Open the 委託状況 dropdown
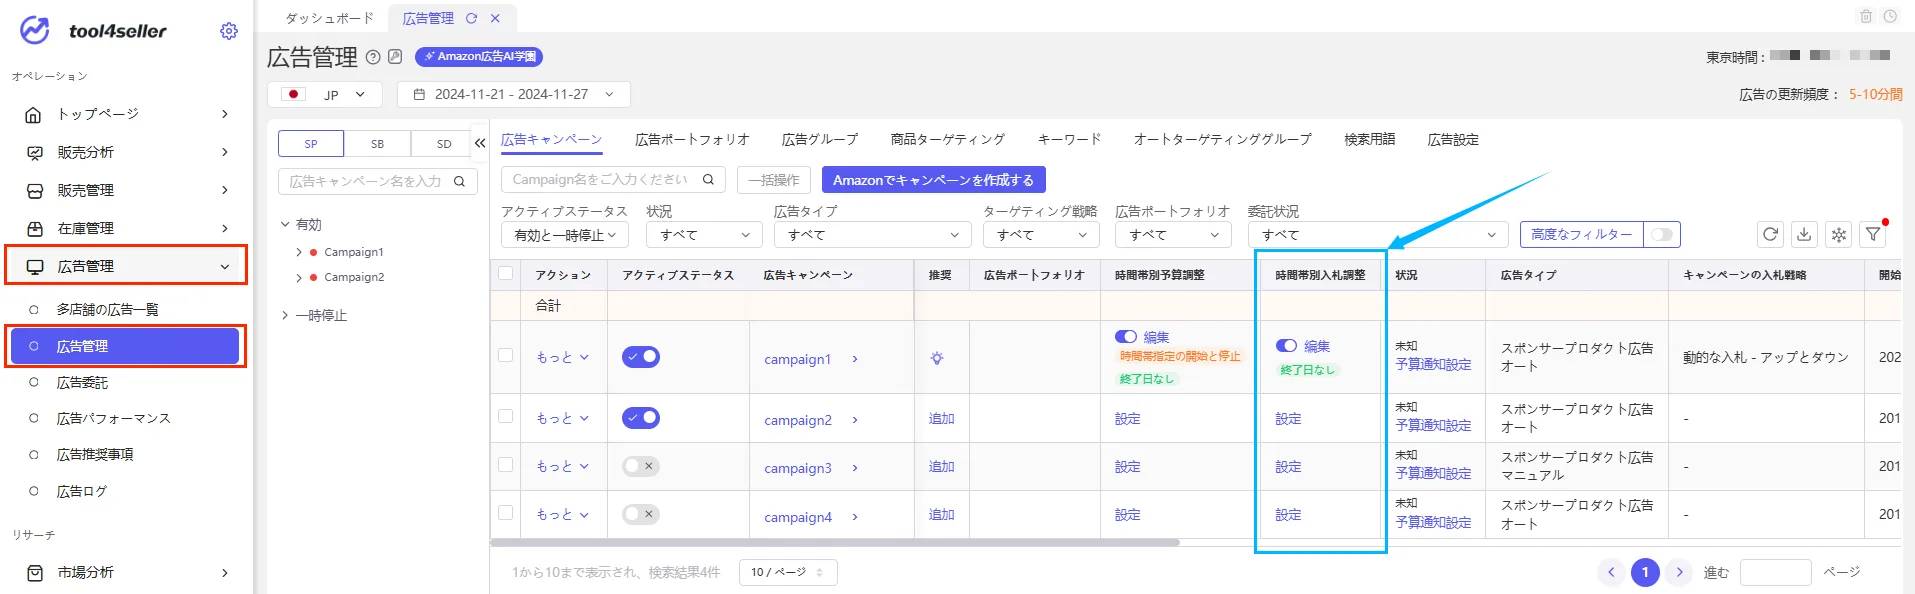Viewport: 1915px width, 594px height. point(1377,235)
